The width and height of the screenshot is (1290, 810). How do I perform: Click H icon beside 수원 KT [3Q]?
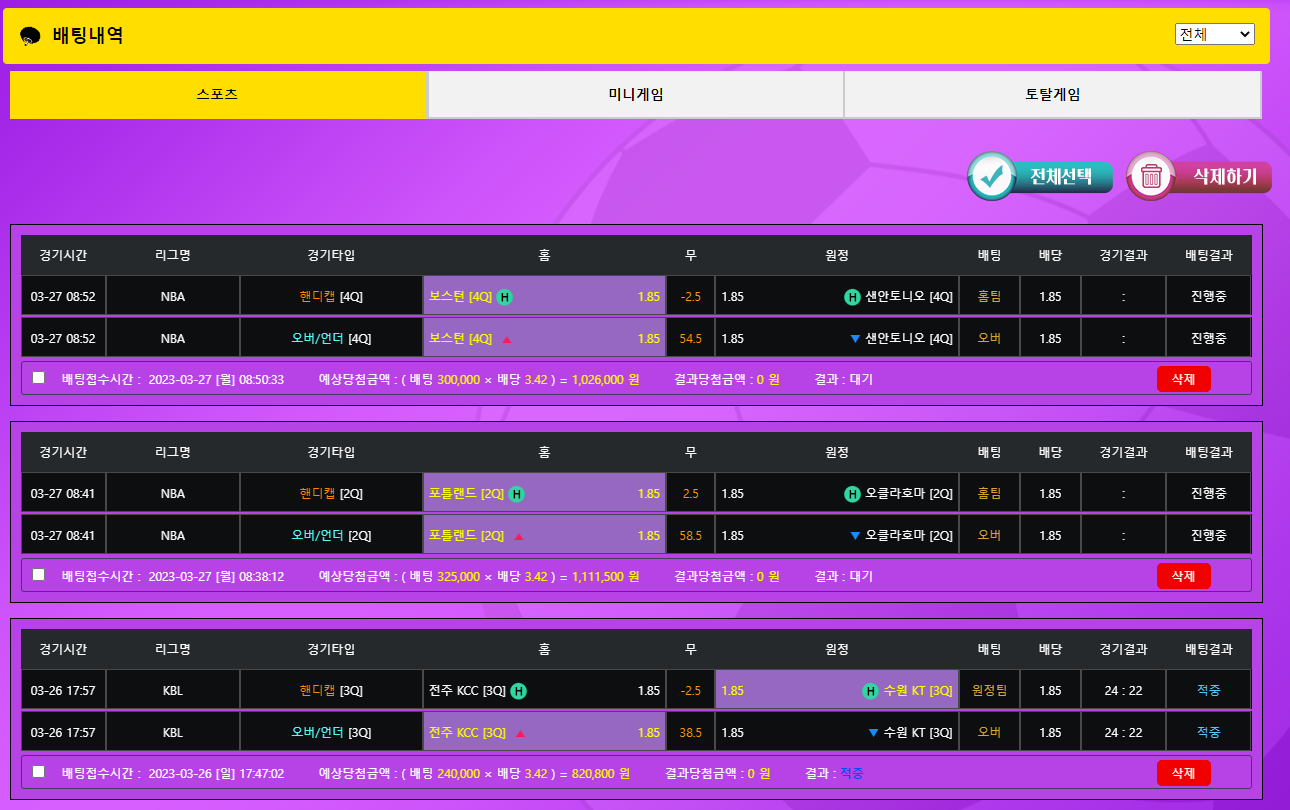pos(871,691)
